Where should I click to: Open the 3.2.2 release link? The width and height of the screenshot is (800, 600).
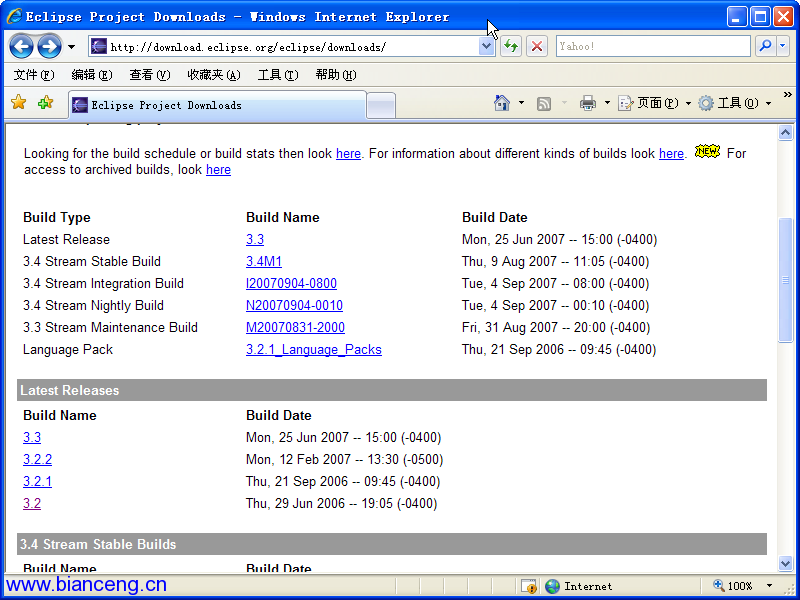coord(37,460)
